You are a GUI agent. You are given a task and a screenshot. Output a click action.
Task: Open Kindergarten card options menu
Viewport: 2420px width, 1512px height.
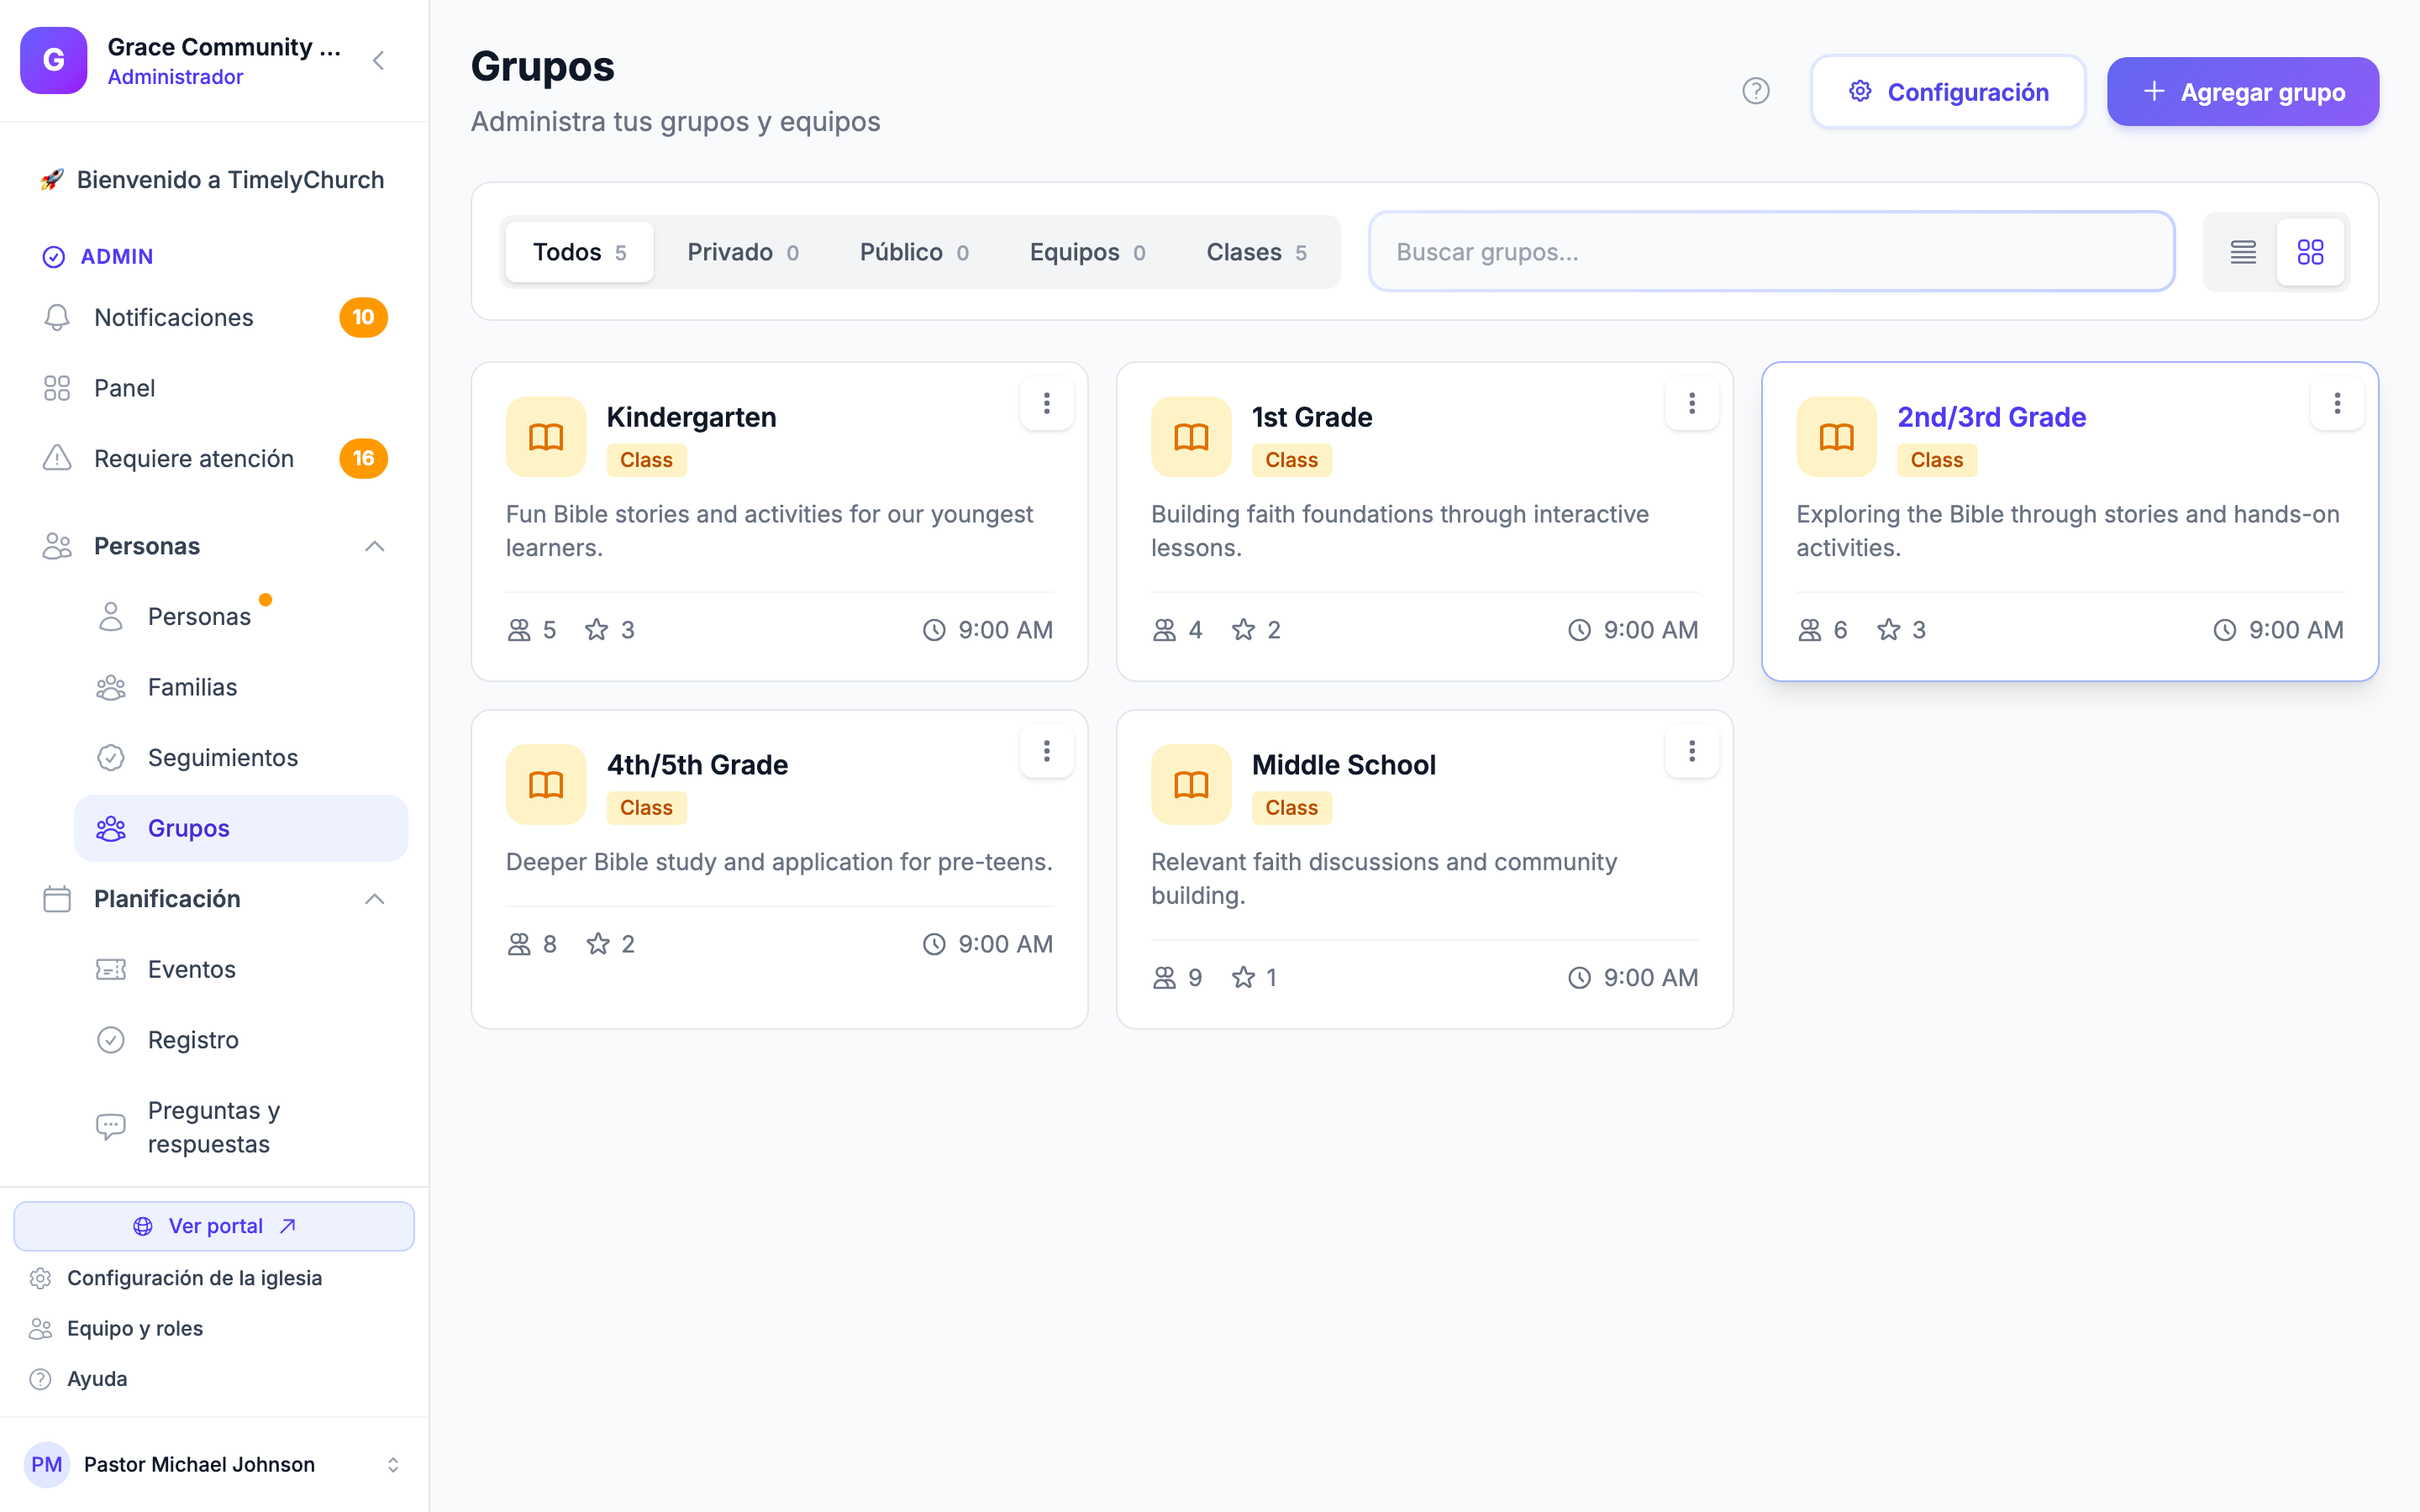pos(1046,403)
